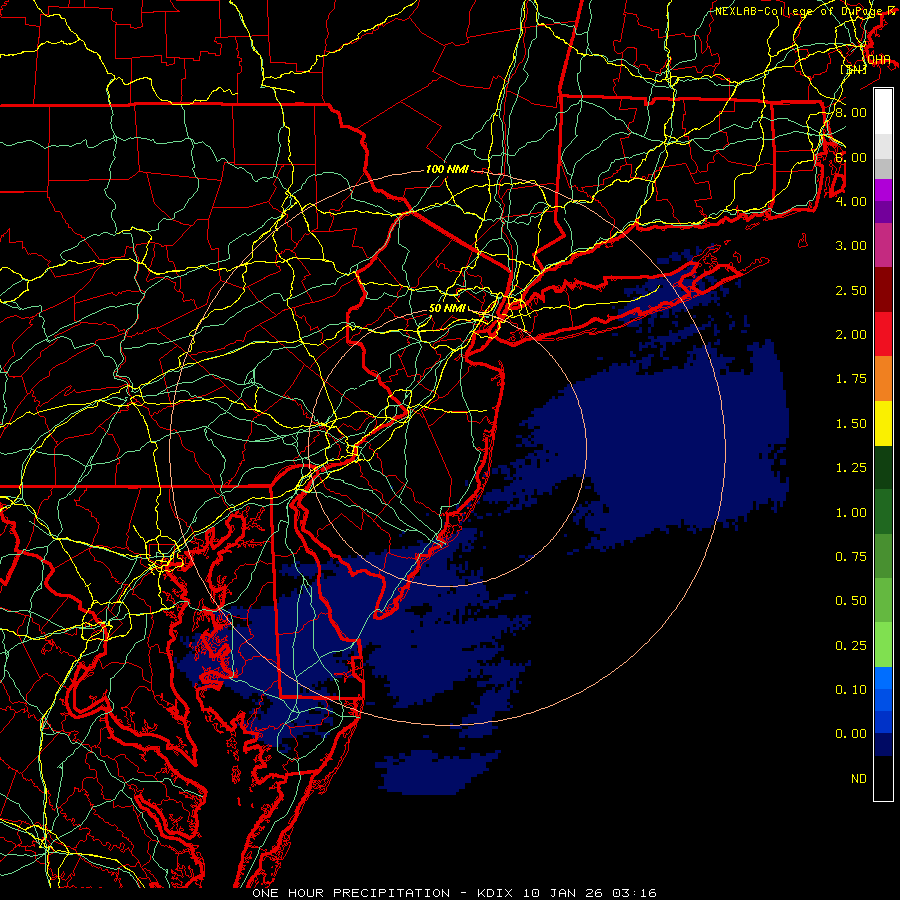Screen dimensions: 900x900
Task: Click the '1.00' legend value
Action: 851,513
